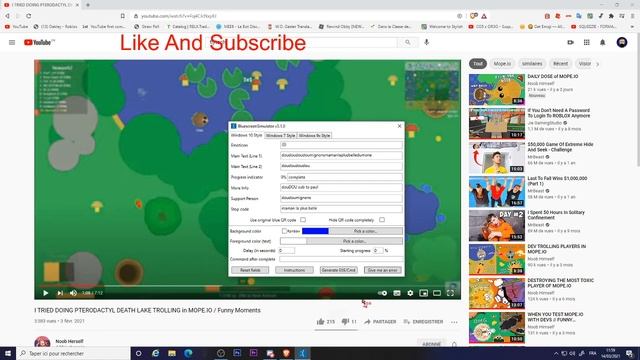640x360 pixels.
Task: Play the video with the play button
Action: [x=46, y=293]
